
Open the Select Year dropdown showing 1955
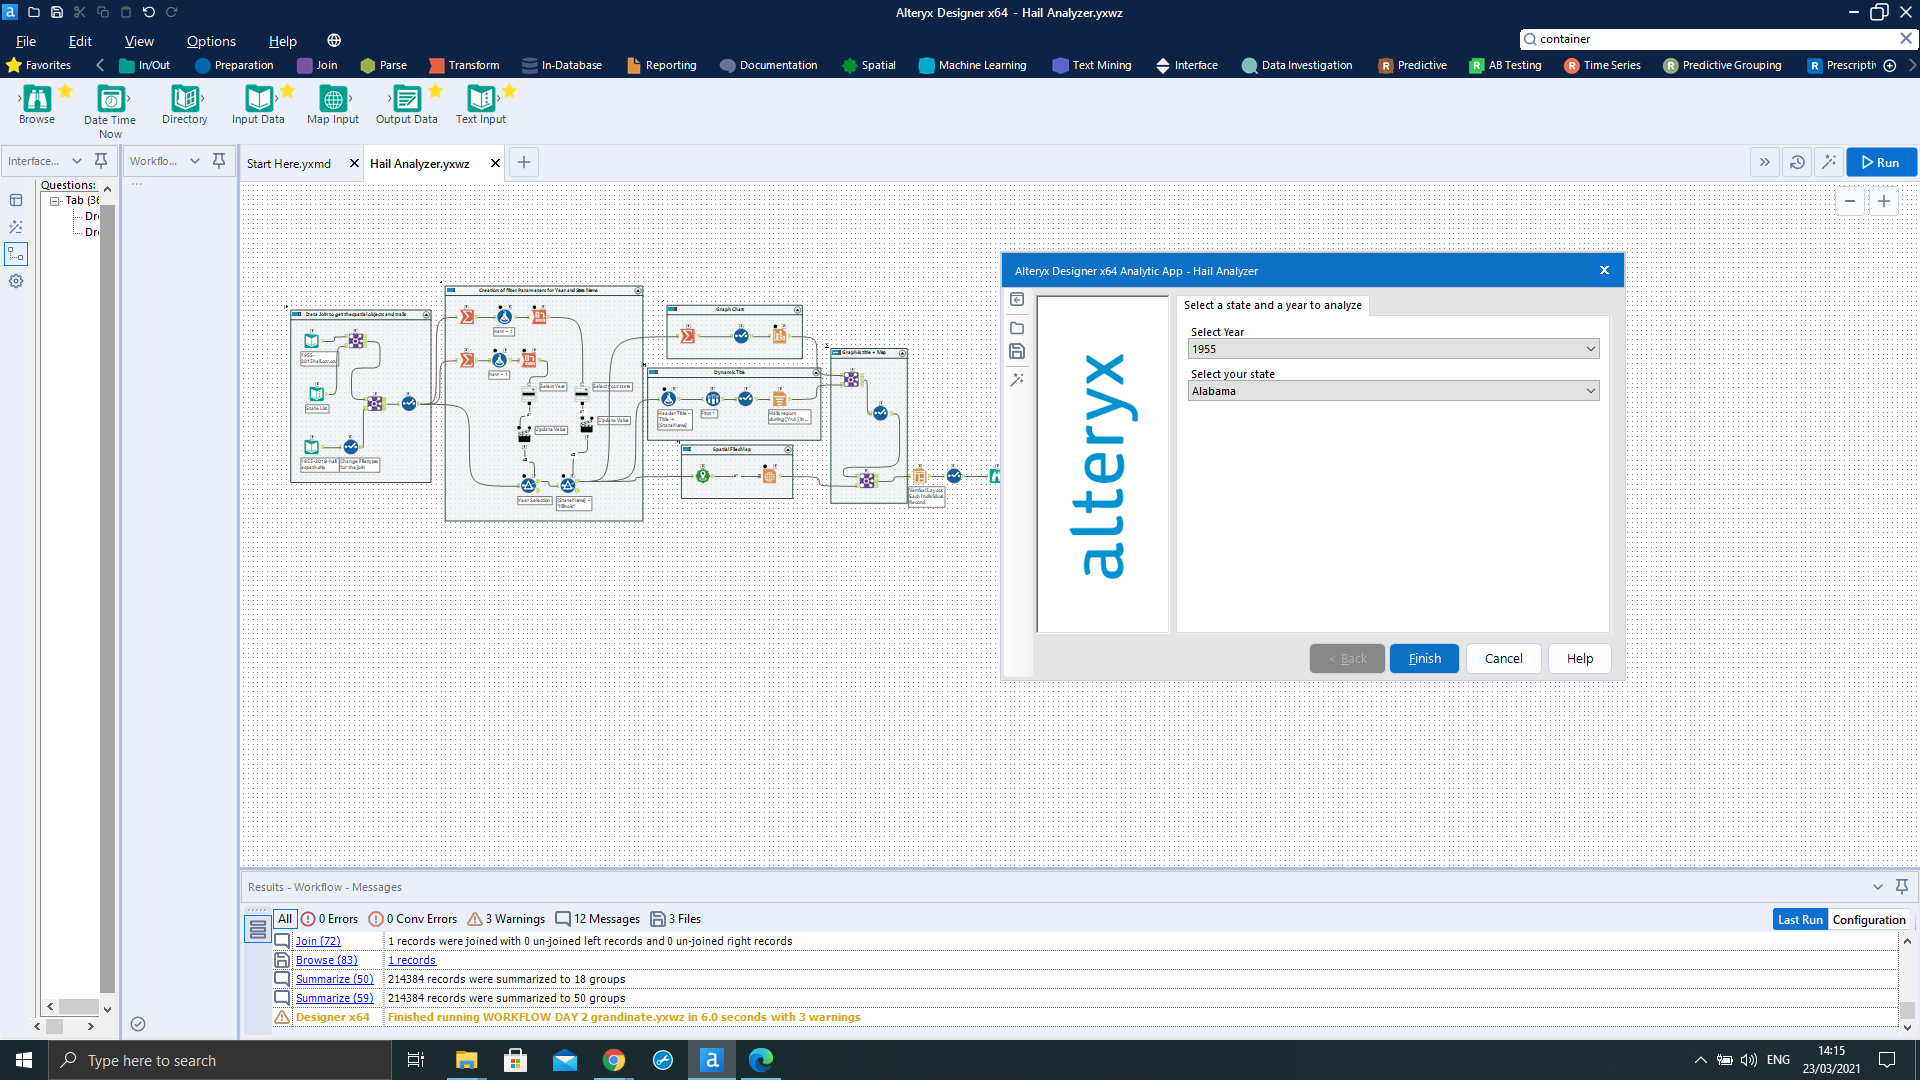click(x=1393, y=349)
